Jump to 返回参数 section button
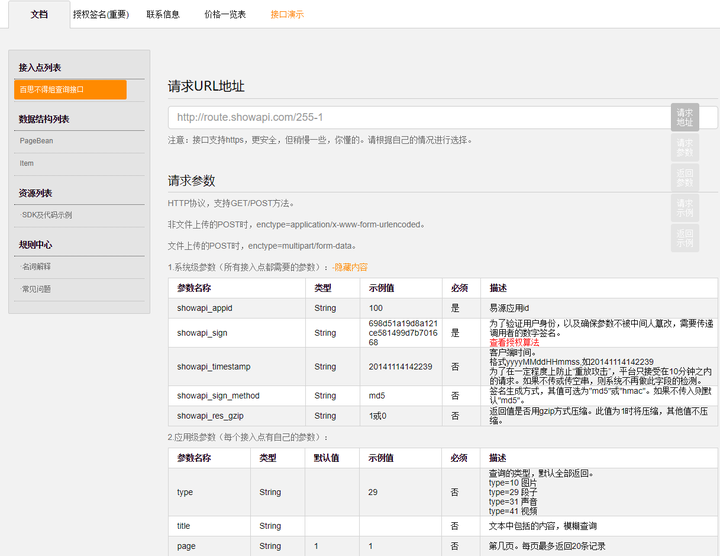This screenshot has width=720, height=556. pos(685,178)
